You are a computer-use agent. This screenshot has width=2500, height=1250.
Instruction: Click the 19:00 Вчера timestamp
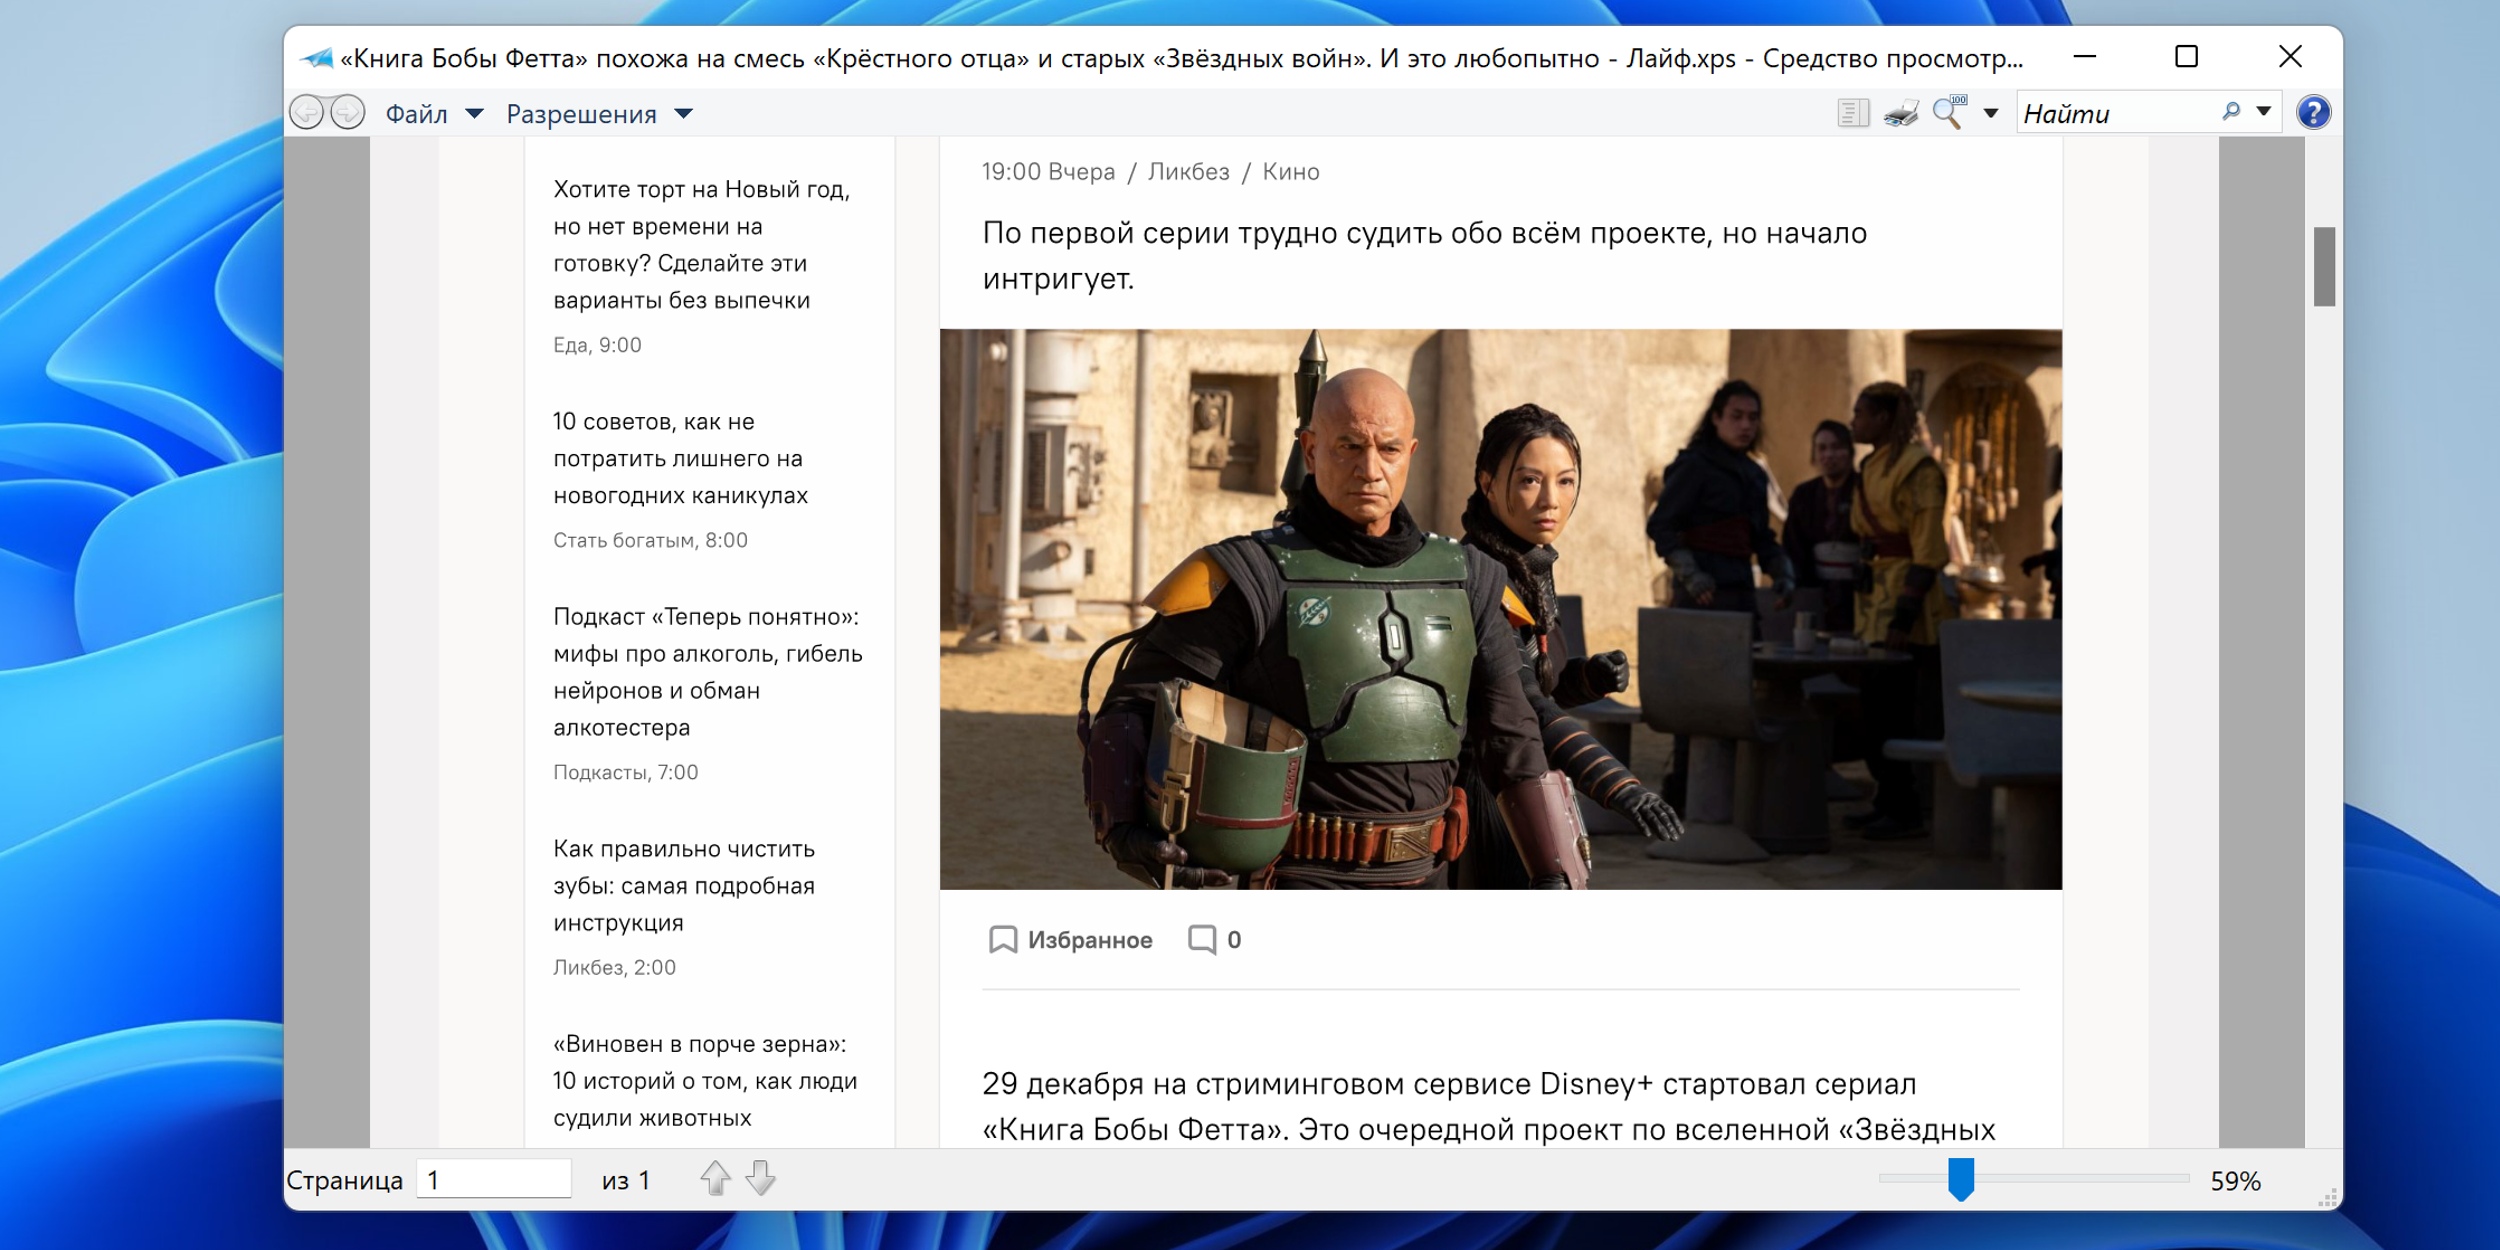1048,172
